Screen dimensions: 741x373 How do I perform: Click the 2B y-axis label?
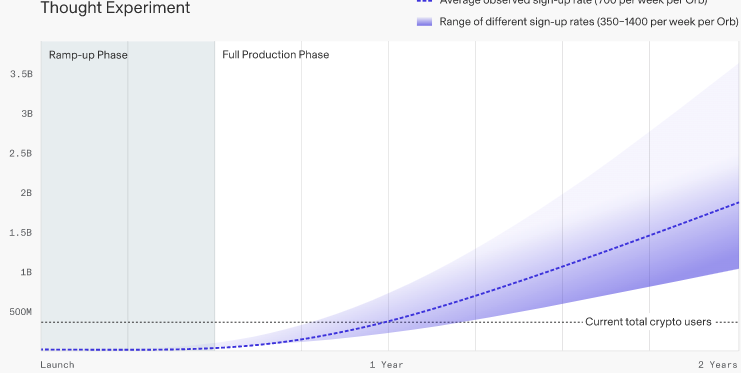27,193
